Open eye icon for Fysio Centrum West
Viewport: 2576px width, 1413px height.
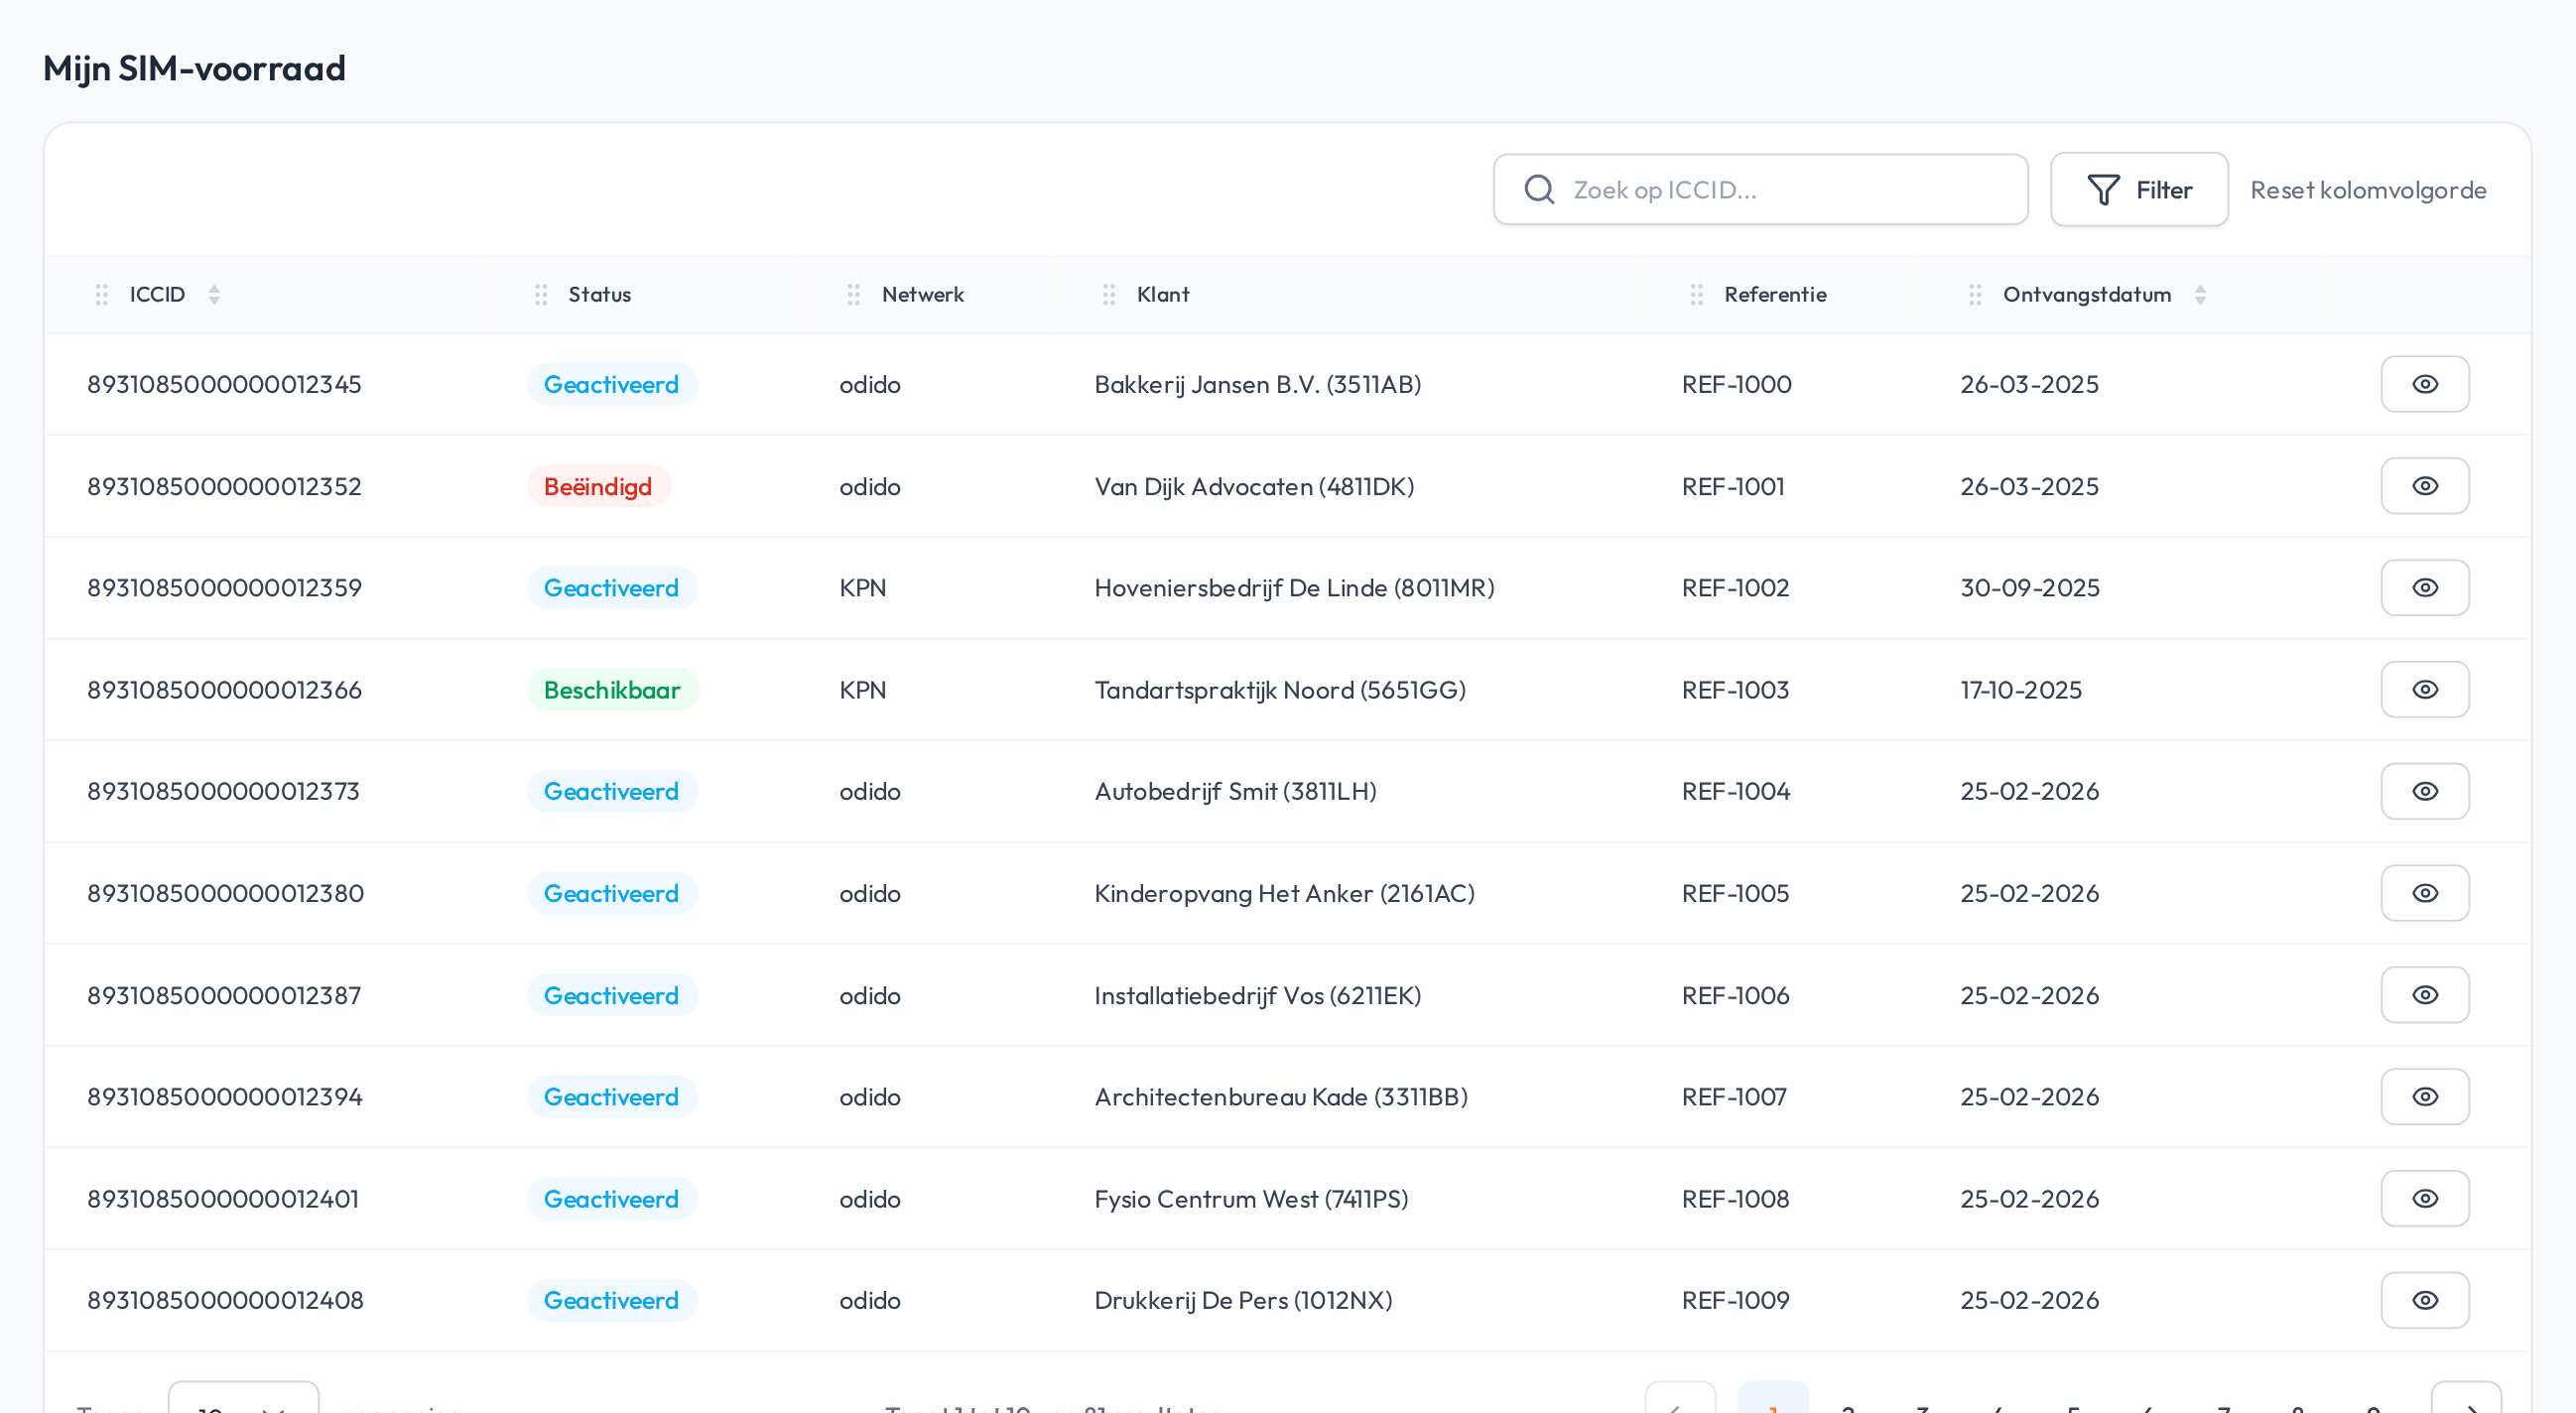point(2424,1198)
